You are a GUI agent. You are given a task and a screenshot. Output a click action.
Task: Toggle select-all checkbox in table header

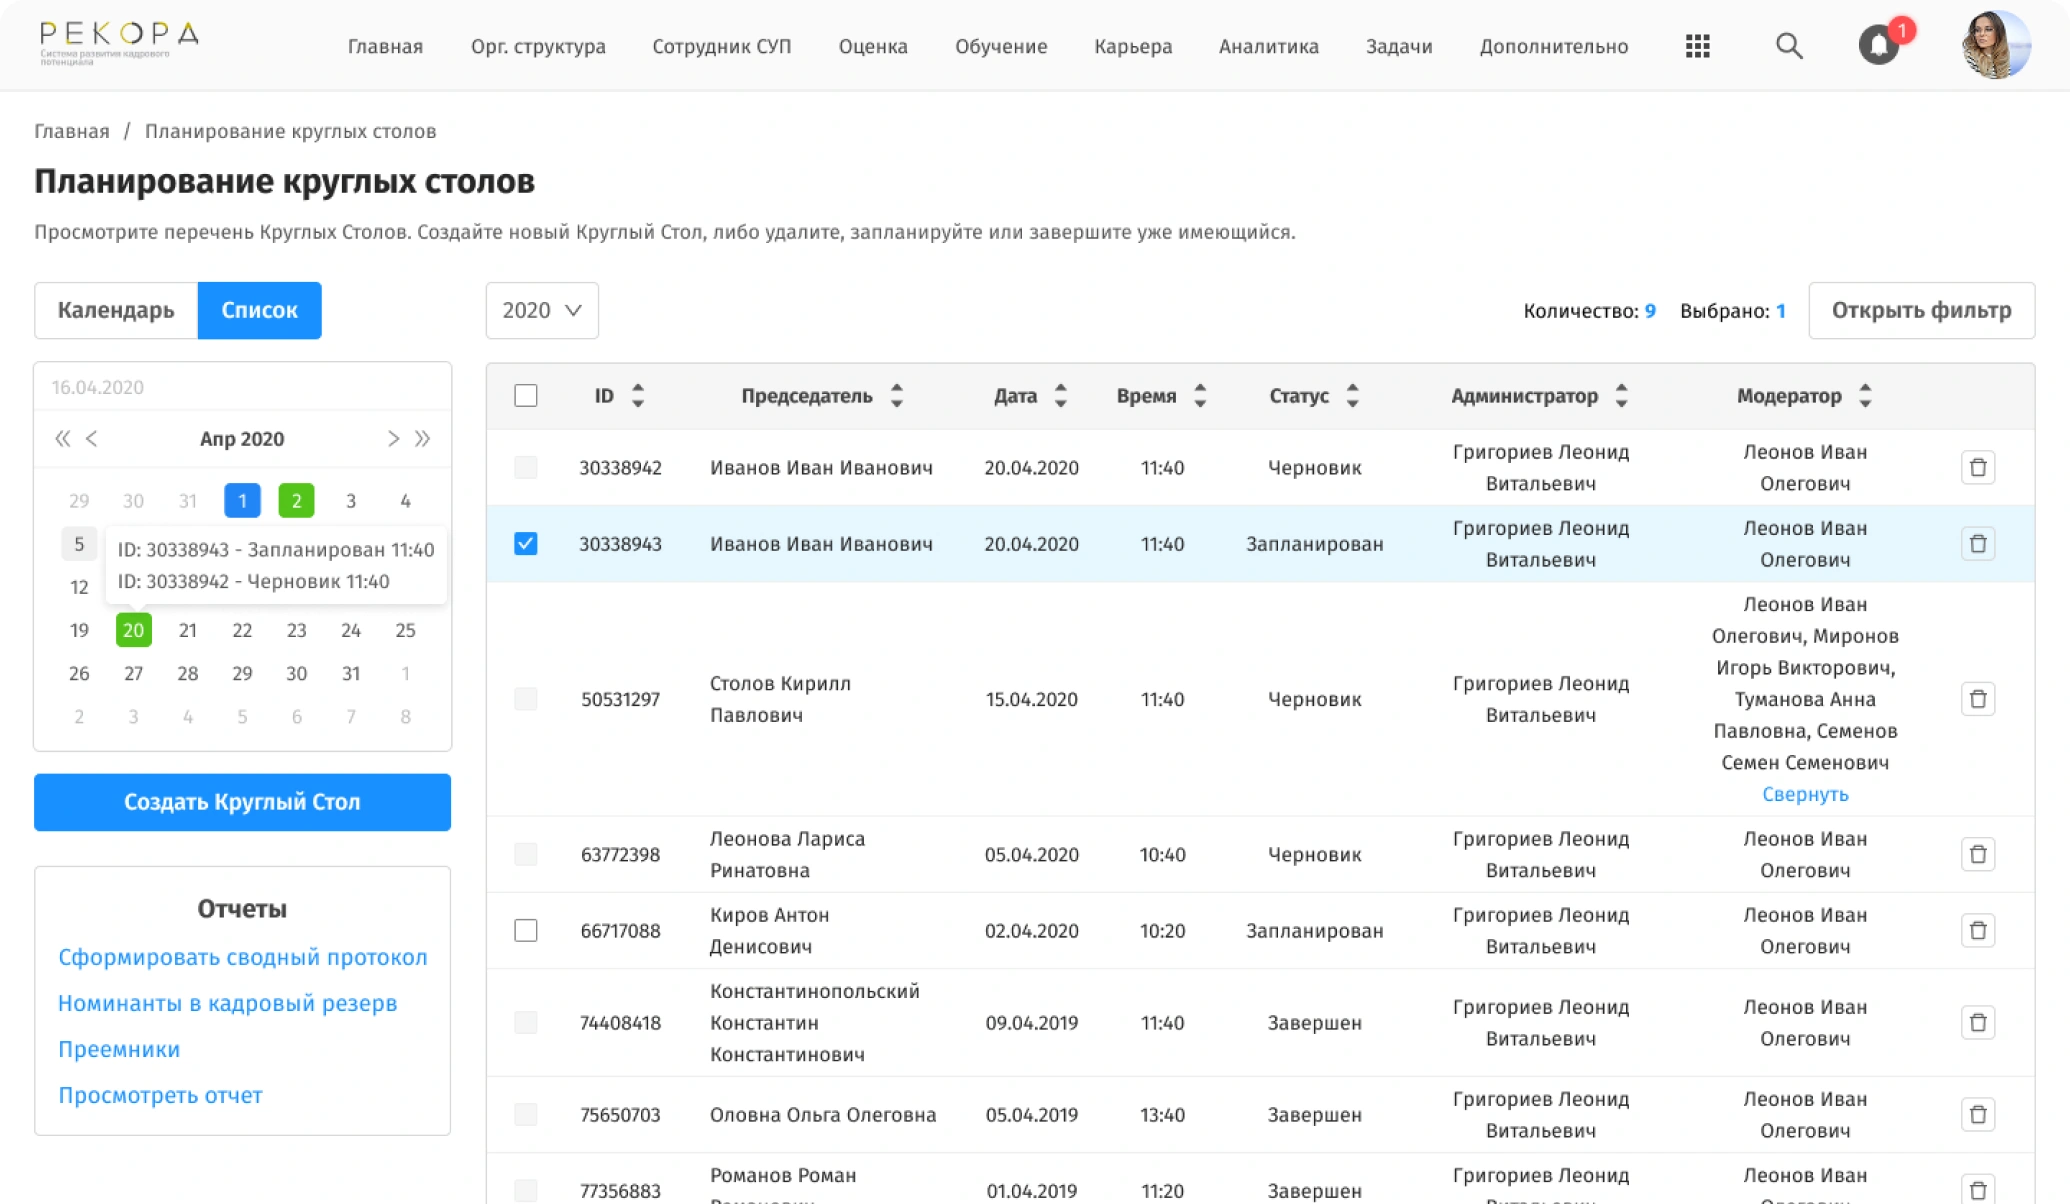[525, 396]
